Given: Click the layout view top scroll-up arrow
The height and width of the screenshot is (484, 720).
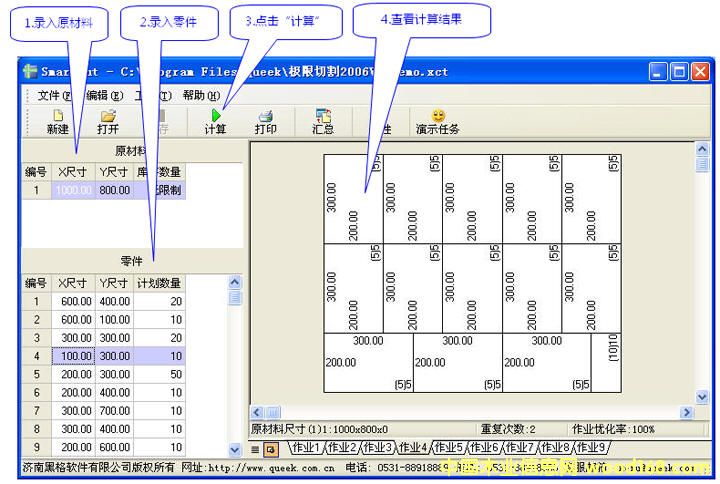Looking at the screenshot, I should pyautogui.click(x=702, y=149).
